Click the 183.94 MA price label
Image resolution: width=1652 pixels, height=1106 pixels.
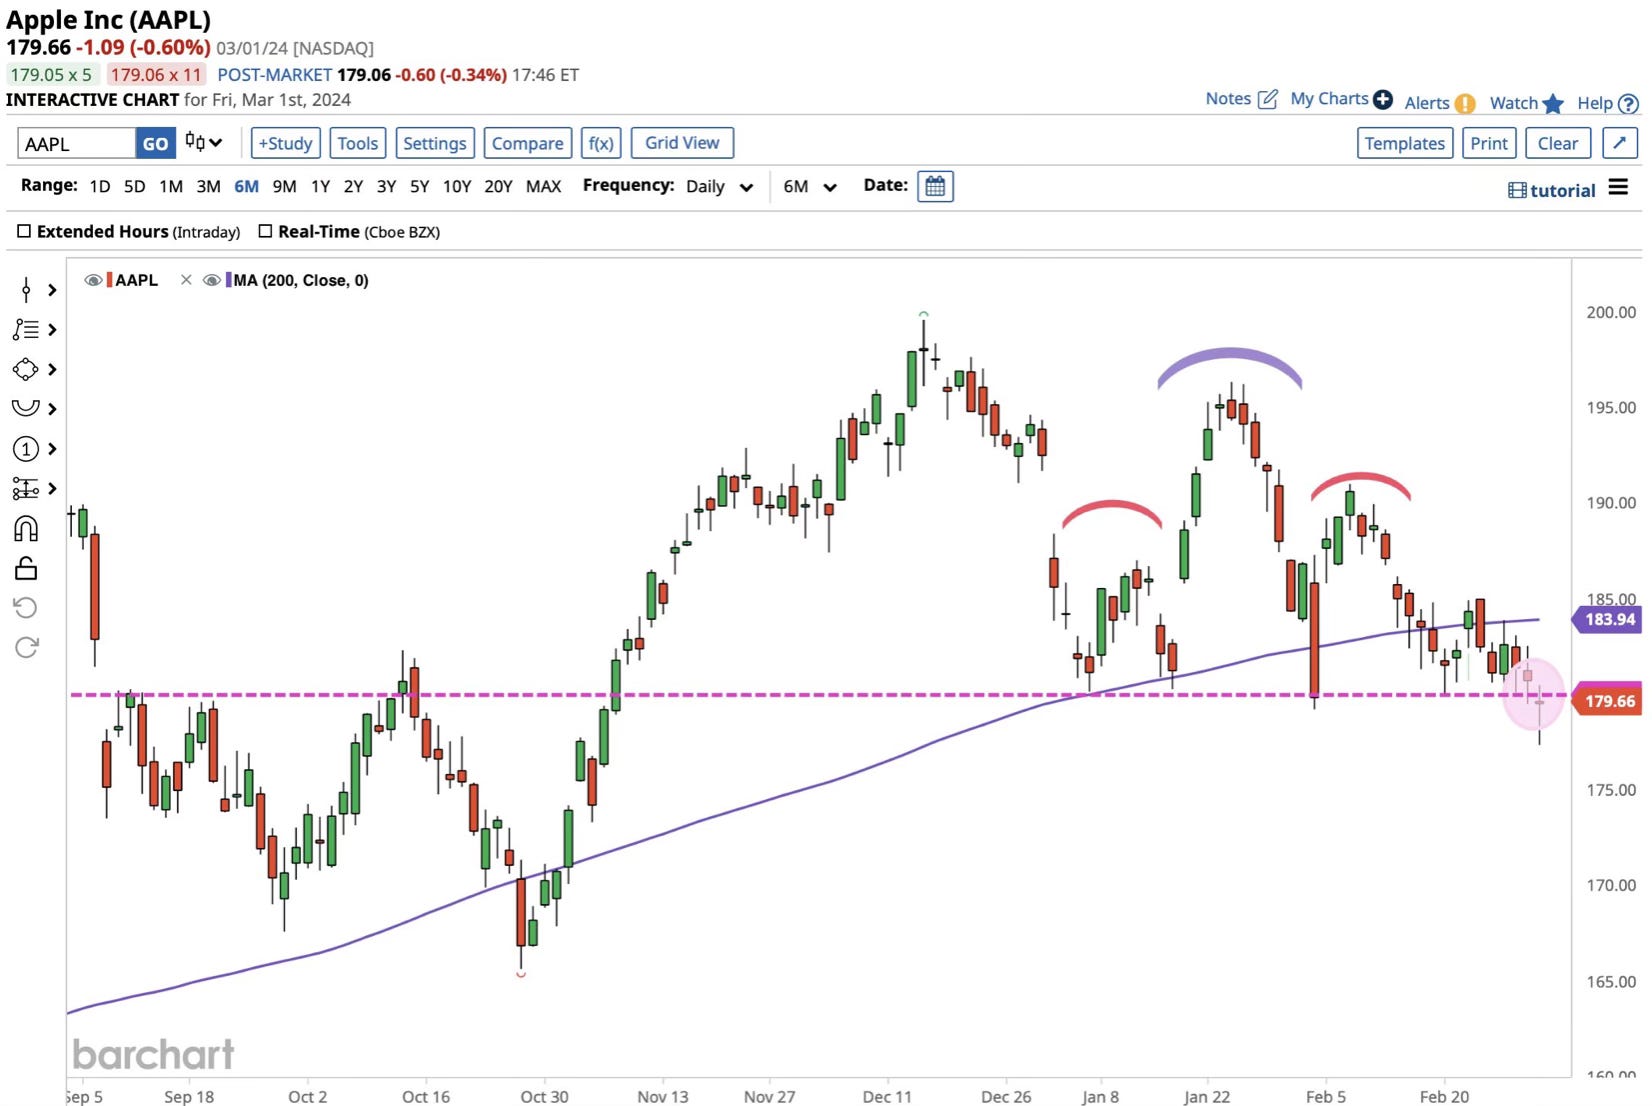coord(1607,619)
